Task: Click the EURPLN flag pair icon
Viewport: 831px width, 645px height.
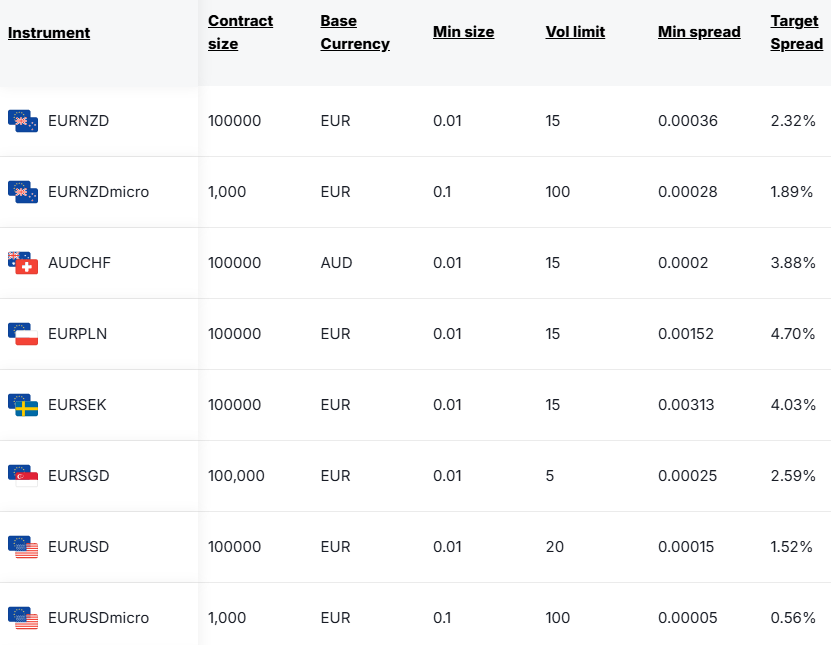Action: (23, 334)
